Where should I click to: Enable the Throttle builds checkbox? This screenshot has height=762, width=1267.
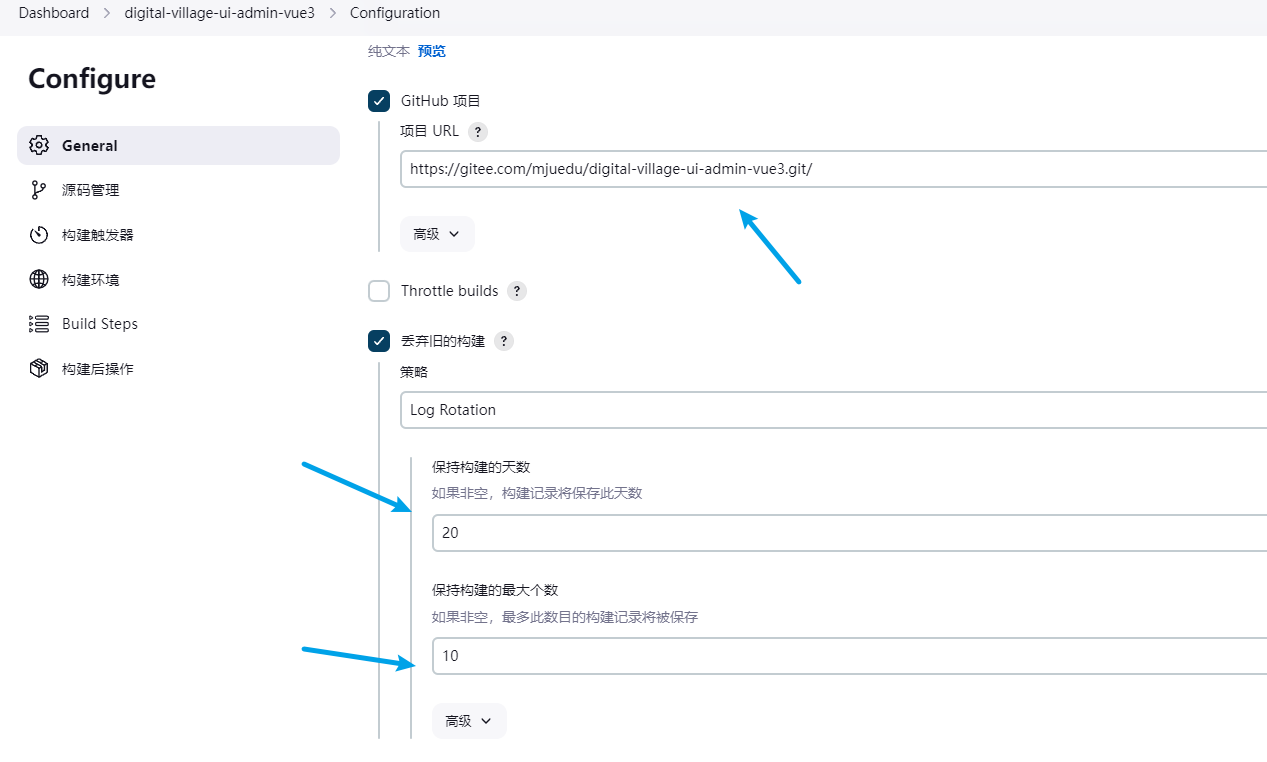379,291
